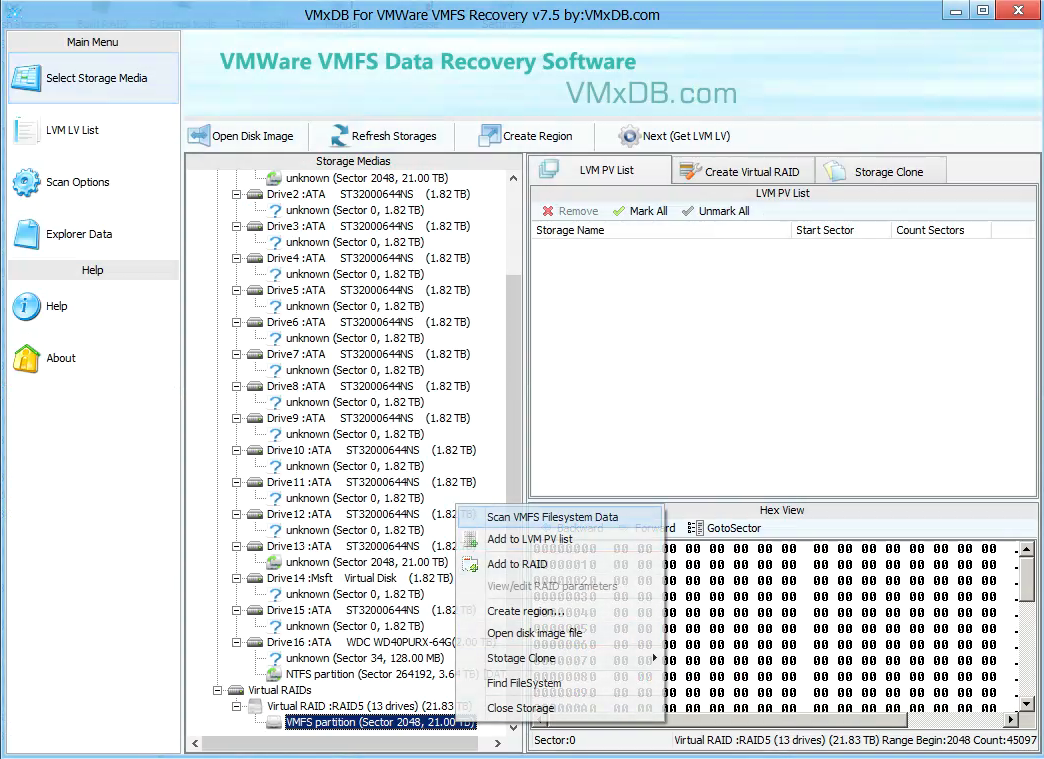Image resolution: width=1044 pixels, height=759 pixels.
Task: Click the Drive16 WDC disk icon
Action: coord(254,642)
